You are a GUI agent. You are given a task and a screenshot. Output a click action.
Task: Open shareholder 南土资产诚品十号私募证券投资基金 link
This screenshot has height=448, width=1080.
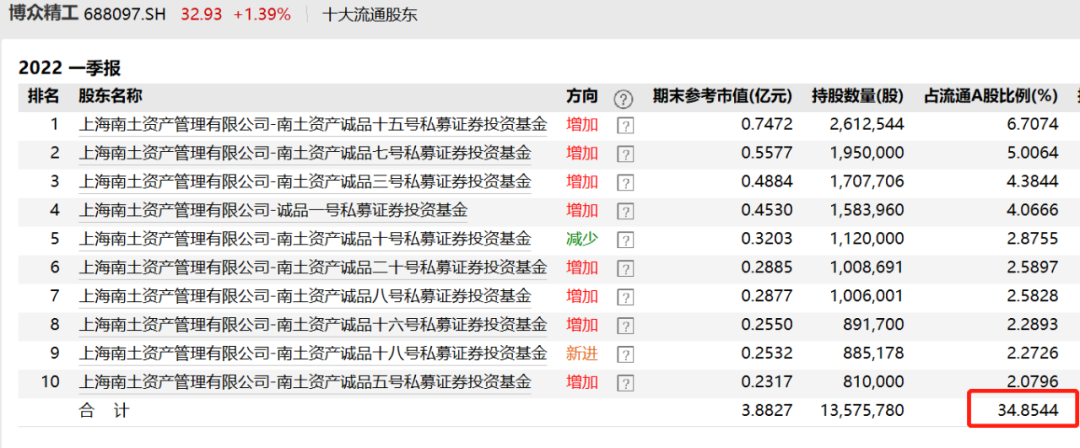click(x=306, y=239)
